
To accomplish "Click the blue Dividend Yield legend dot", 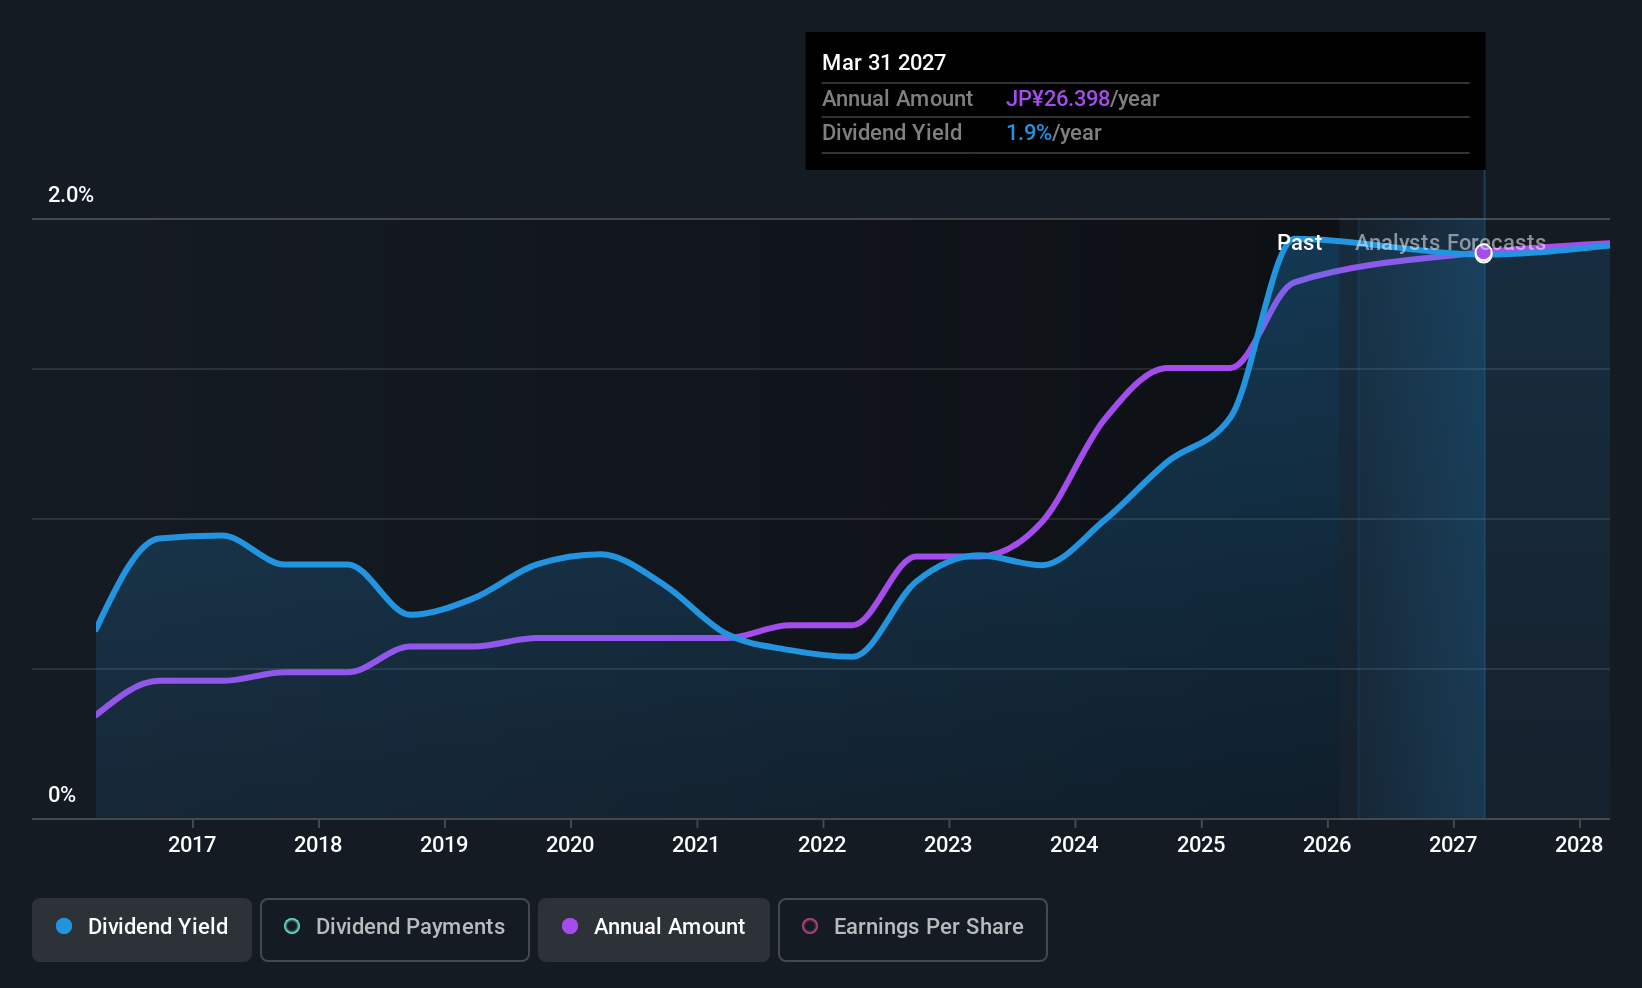I will click(64, 926).
